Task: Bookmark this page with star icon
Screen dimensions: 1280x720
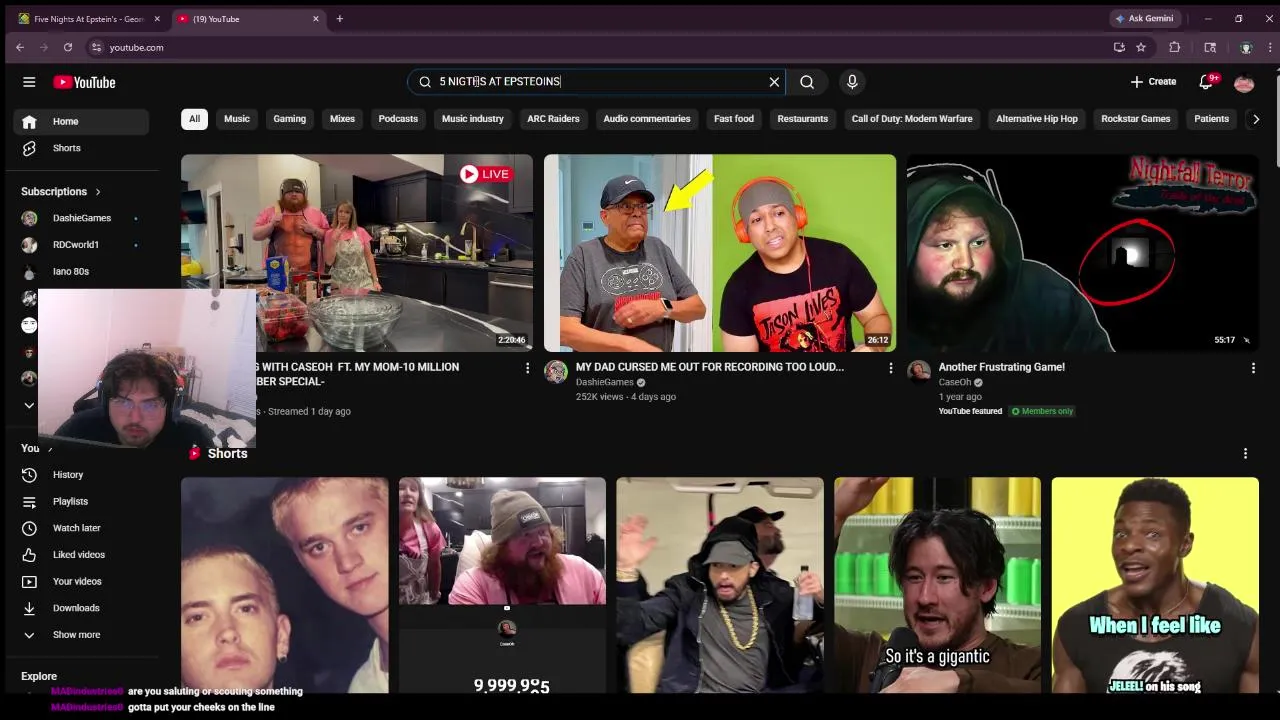Action: [x=1141, y=47]
